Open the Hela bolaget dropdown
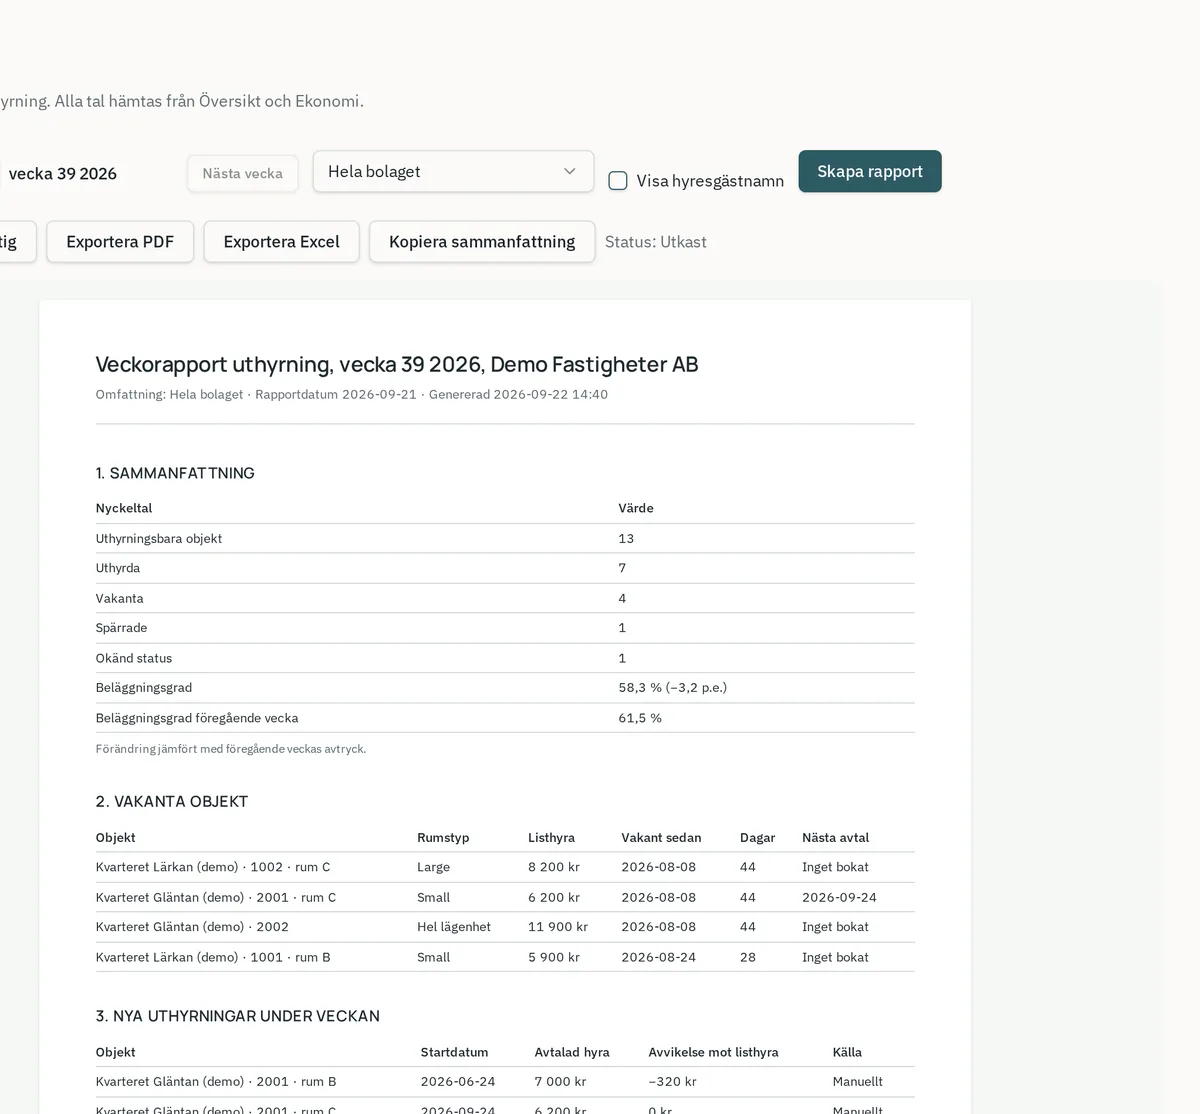Image resolution: width=1200 pixels, height=1114 pixels. pos(453,171)
